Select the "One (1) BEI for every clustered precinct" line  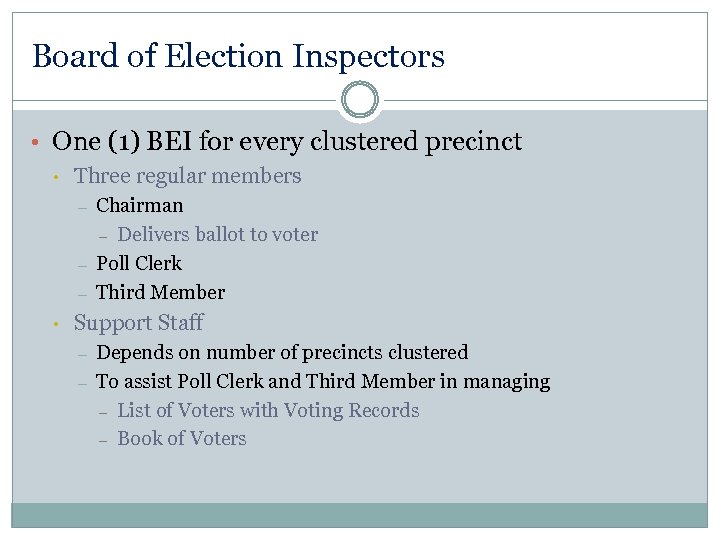pyautogui.click(x=287, y=142)
